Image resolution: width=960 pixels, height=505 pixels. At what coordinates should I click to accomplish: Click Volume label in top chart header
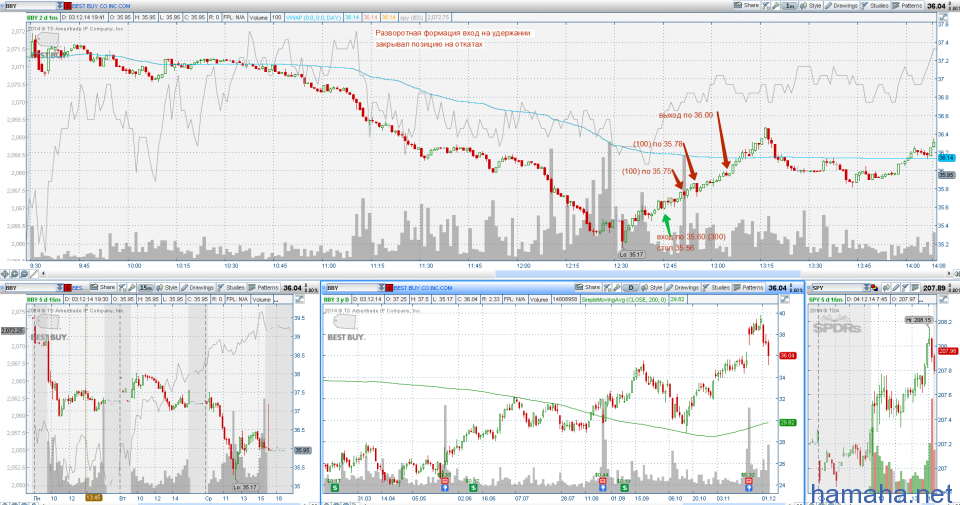point(258,18)
